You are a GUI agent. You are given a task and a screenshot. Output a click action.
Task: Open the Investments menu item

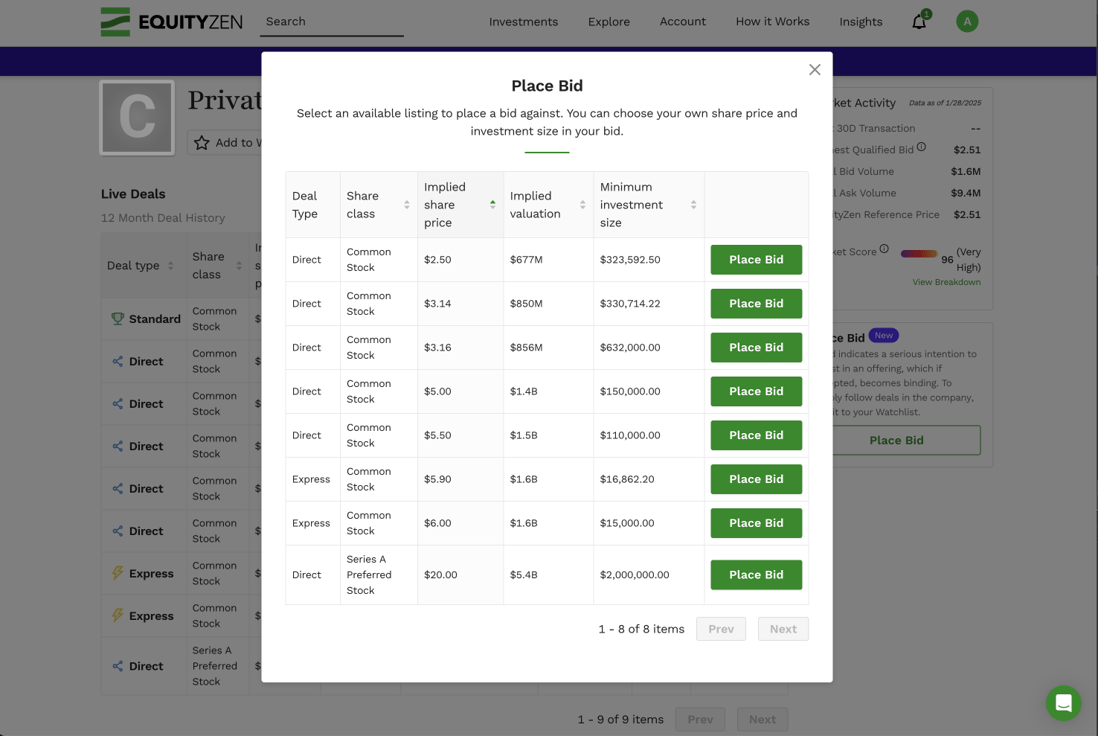[523, 21]
